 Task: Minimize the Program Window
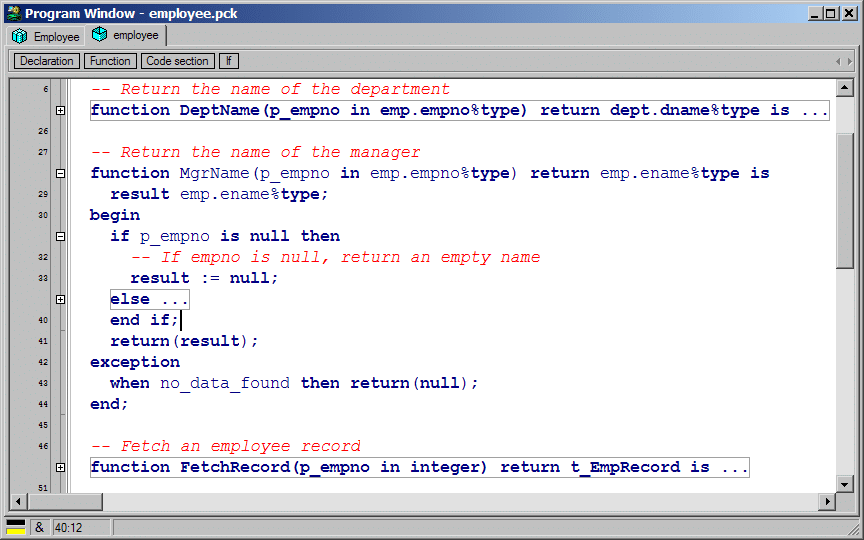coord(815,14)
